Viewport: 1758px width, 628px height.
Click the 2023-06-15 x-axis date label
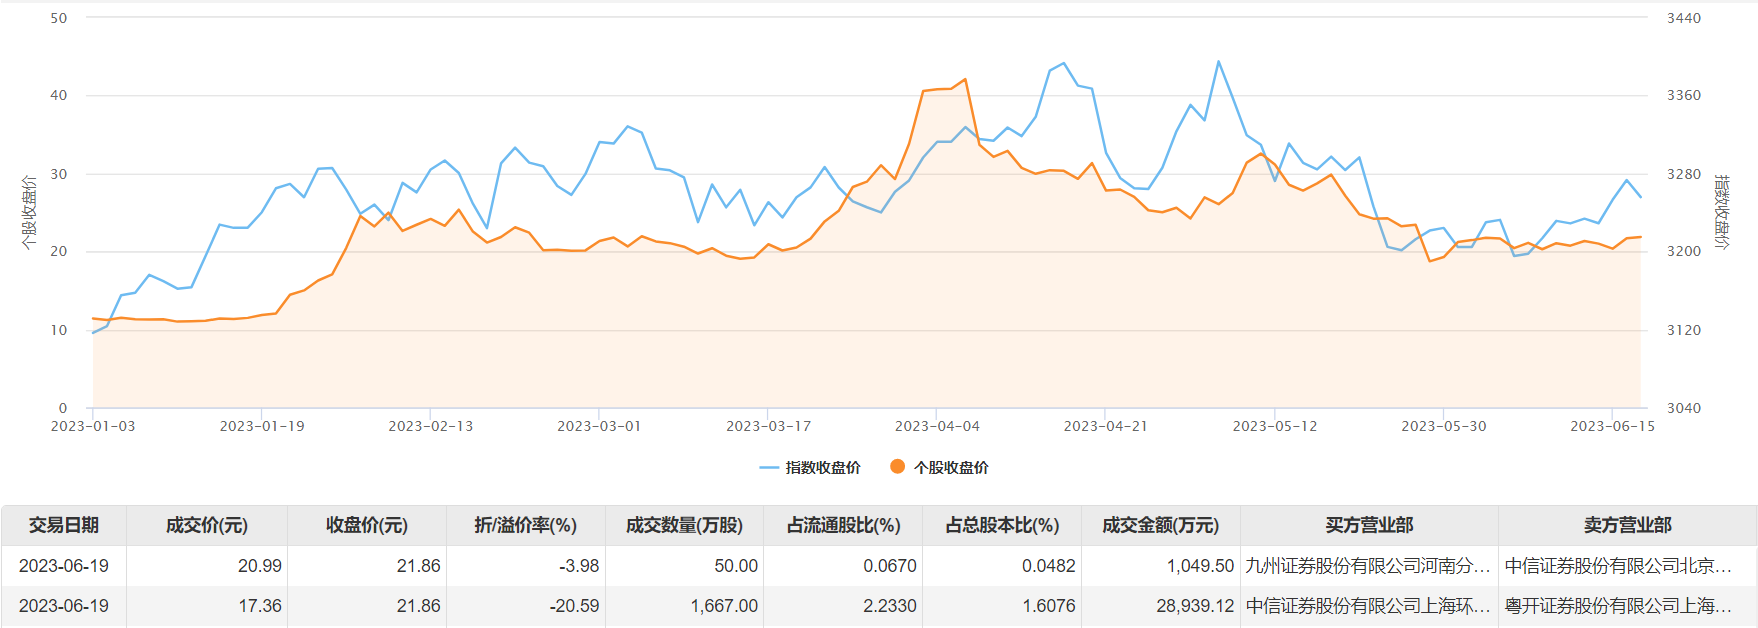pyautogui.click(x=1612, y=426)
